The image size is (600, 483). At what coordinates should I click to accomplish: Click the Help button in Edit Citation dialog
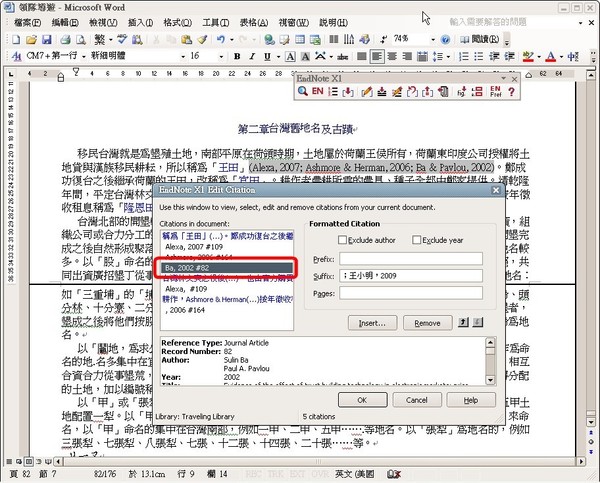[471, 400]
